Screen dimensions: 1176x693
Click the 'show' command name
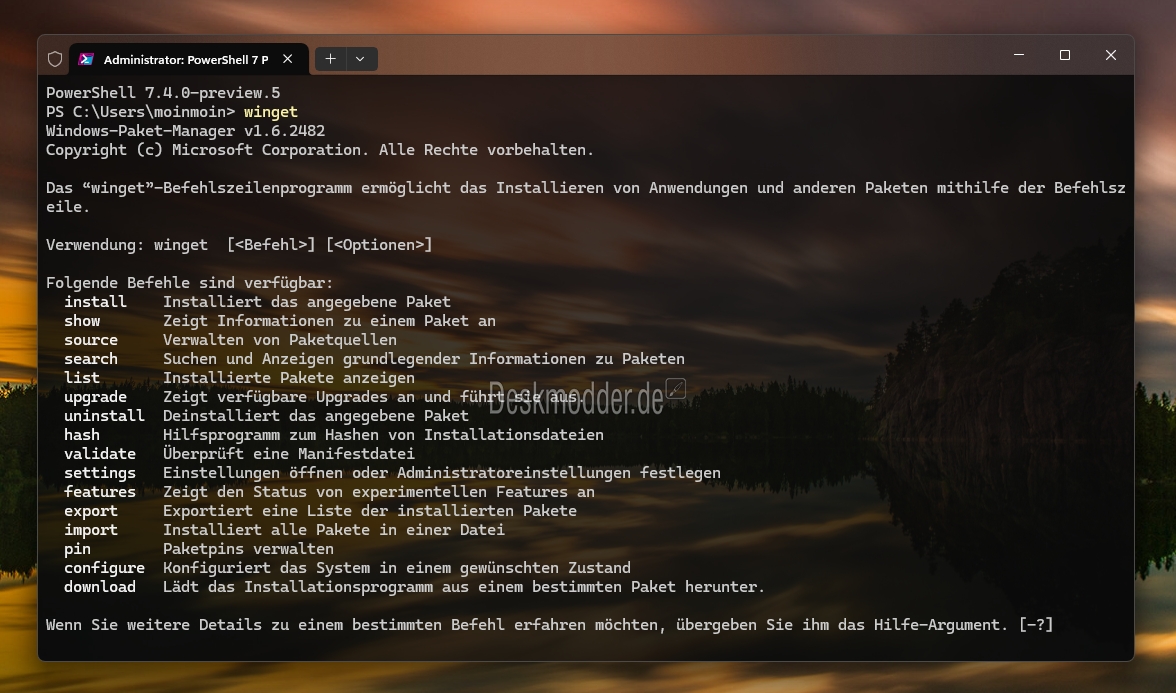coord(82,321)
